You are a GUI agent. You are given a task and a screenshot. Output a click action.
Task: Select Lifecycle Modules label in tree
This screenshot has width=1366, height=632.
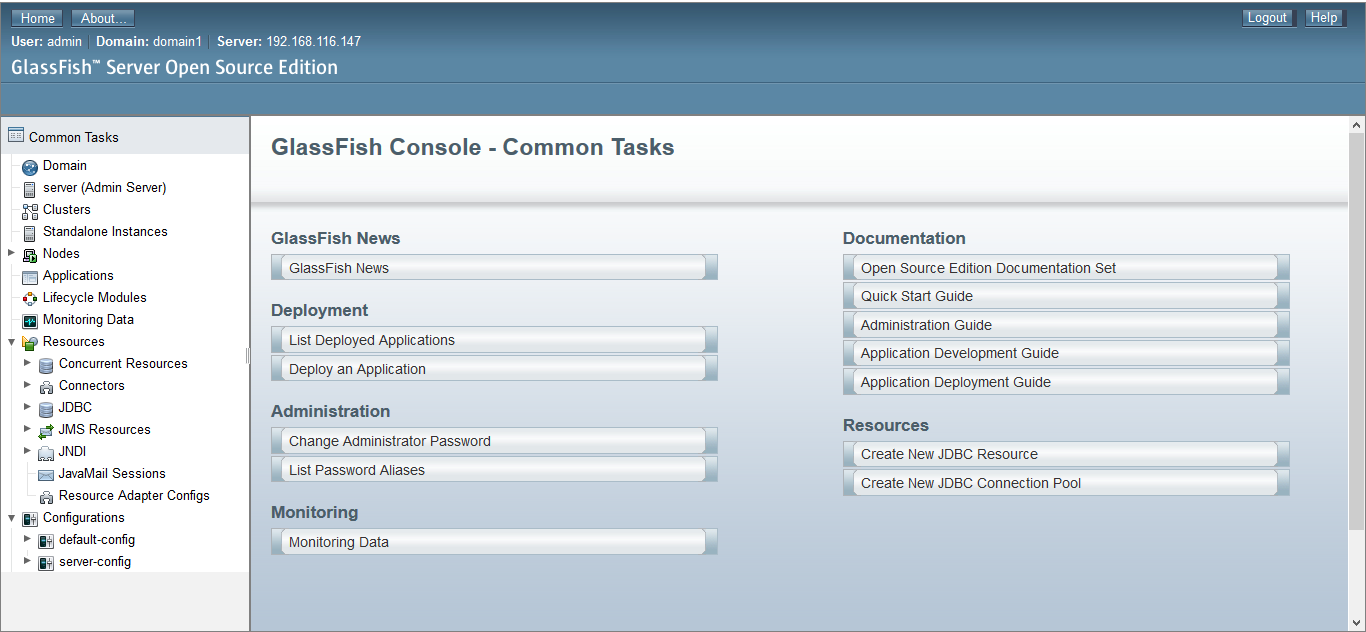coord(95,297)
